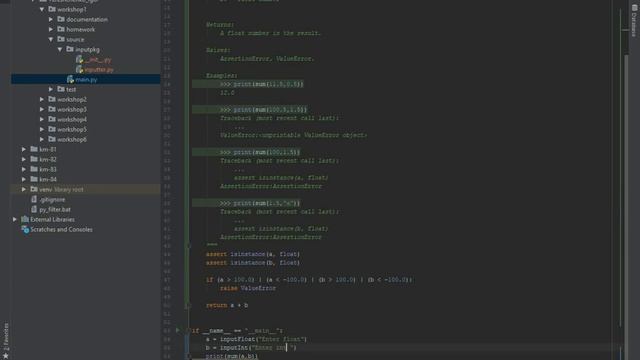Image resolution: width=640 pixels, height=360 pixels.
Task: Click the fold marker at docstring end
Action: (188, 245)
